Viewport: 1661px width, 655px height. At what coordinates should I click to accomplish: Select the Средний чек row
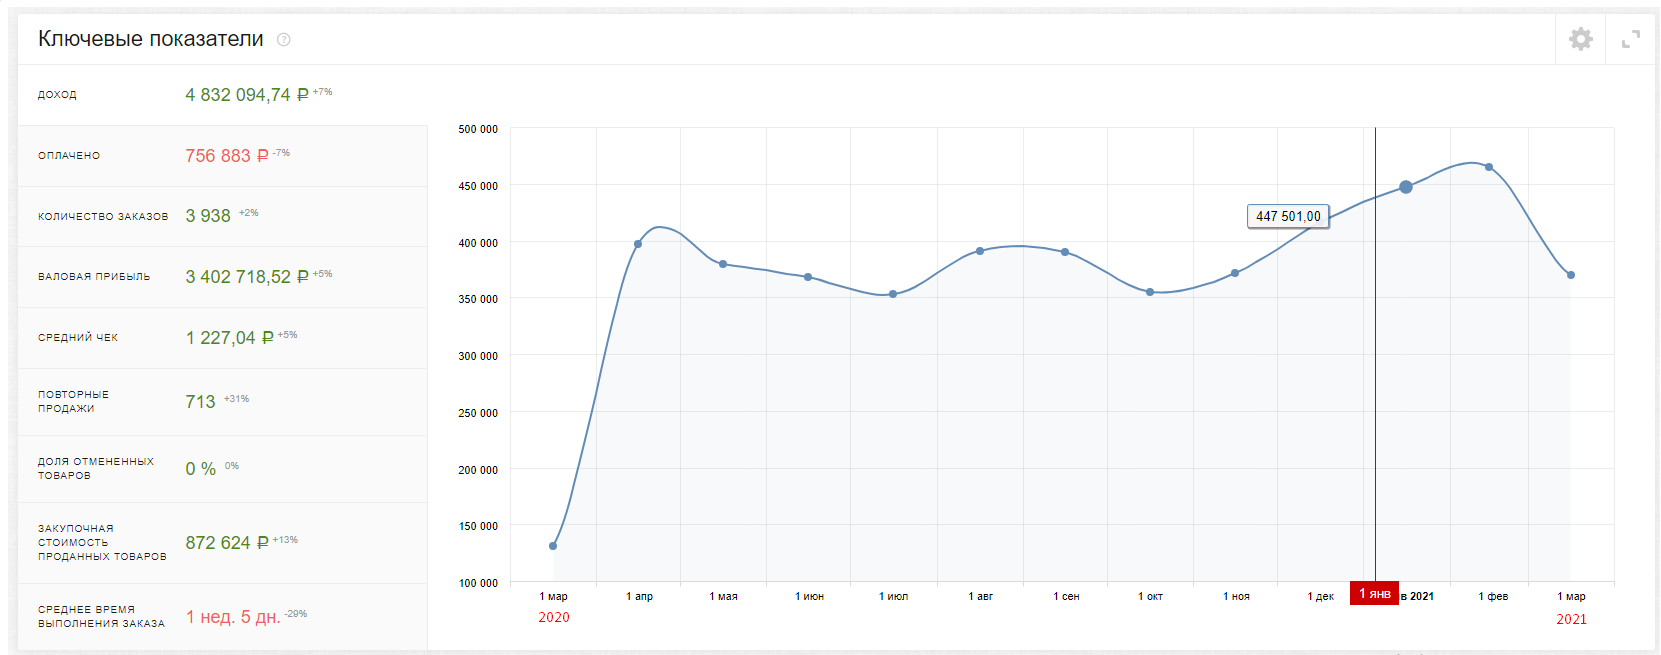[x=222, y=338]
